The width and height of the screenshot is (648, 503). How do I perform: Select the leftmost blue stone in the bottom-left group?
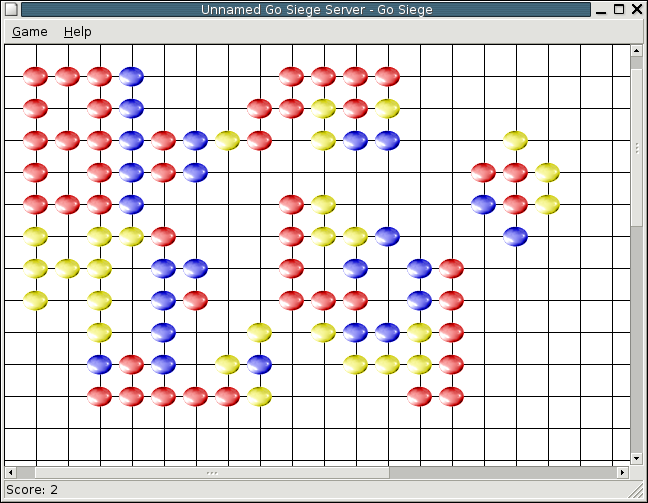coord(99,364)
